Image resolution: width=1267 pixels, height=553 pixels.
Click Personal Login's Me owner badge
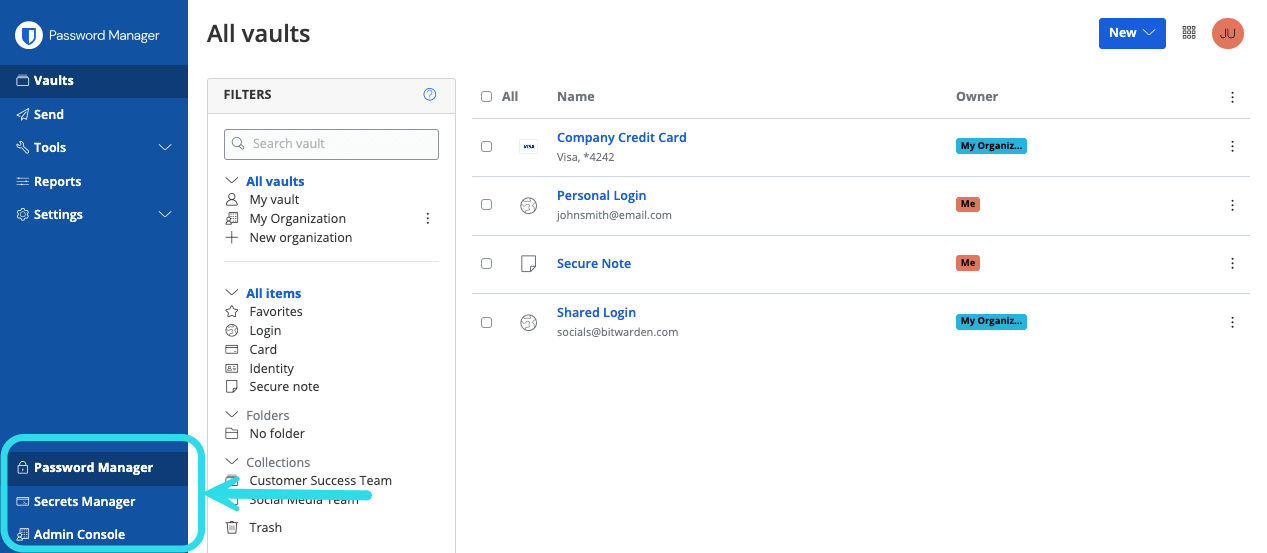pos(967,204)
